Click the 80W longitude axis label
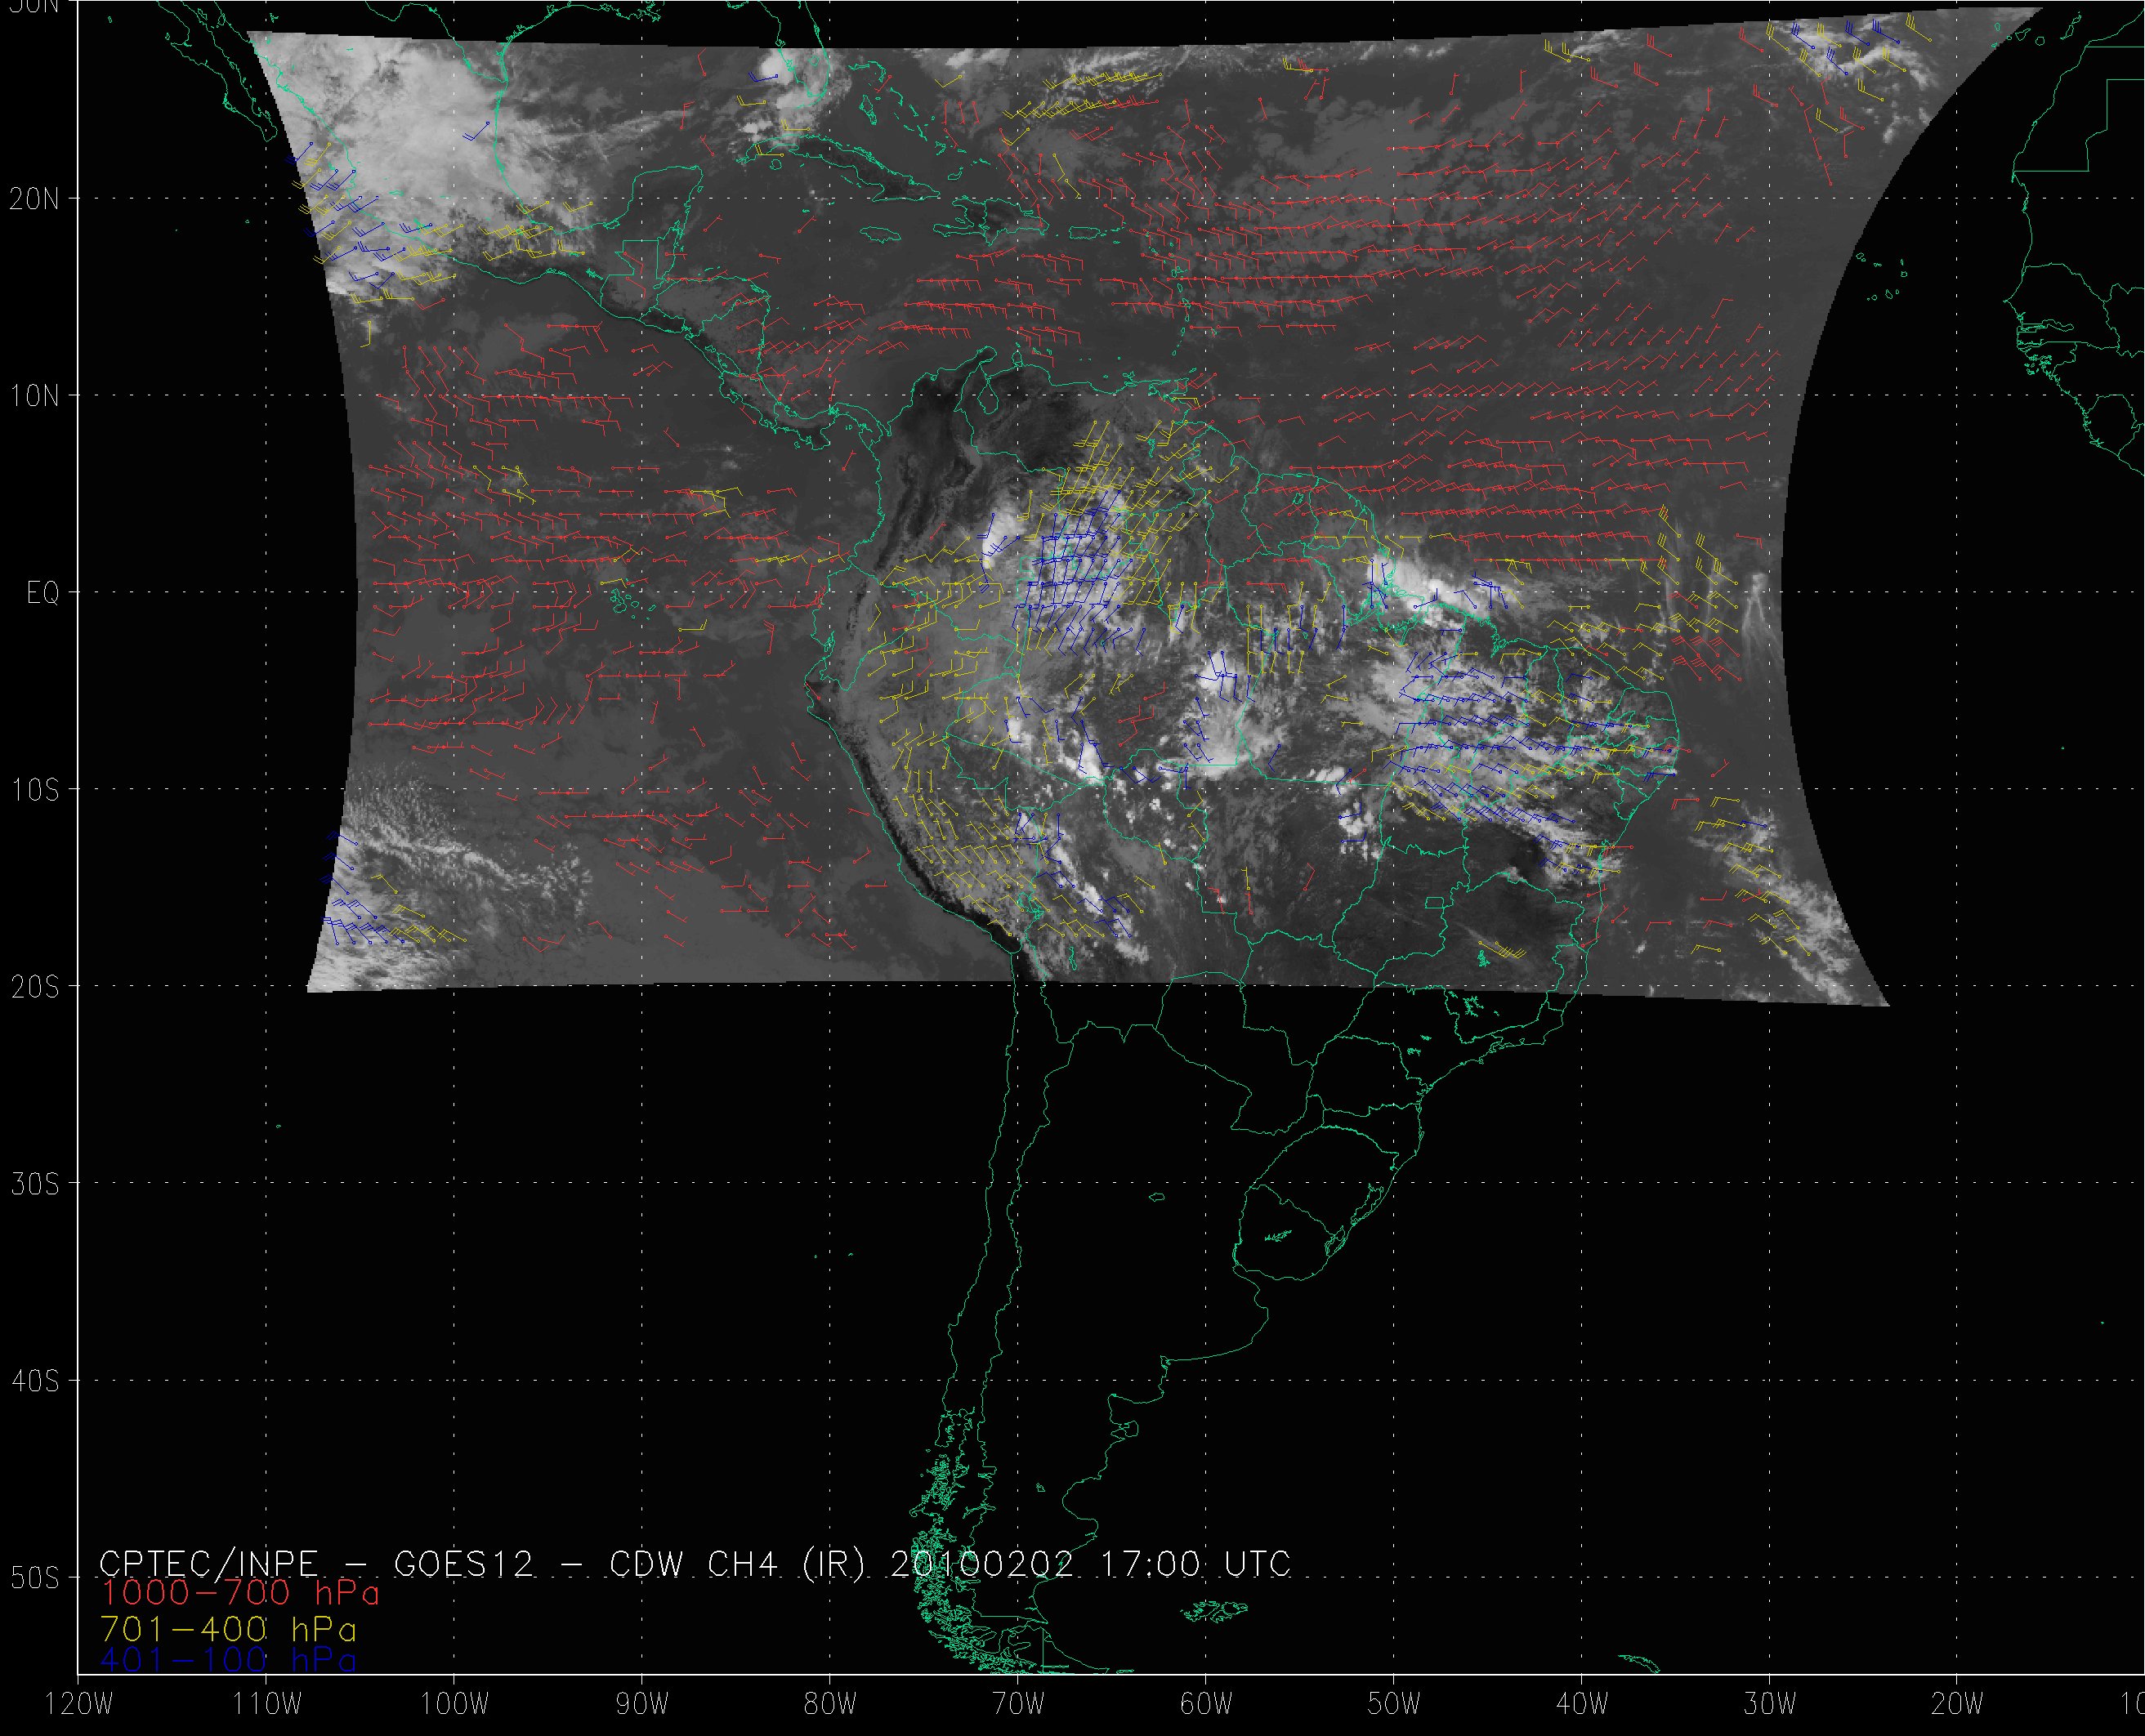The width and height of the screenshot is (2145, 1736). pyautogui.click(x=830, y=1705)
